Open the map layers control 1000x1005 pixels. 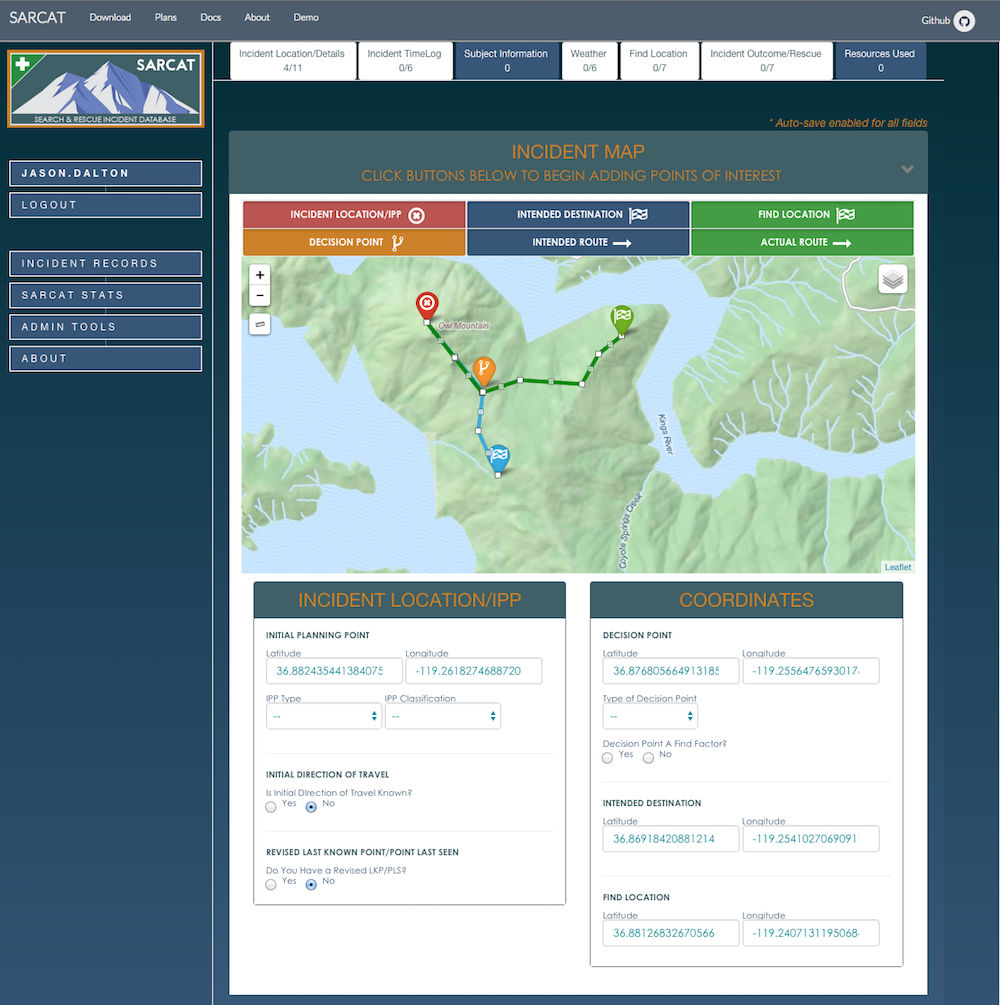(893, 279)
